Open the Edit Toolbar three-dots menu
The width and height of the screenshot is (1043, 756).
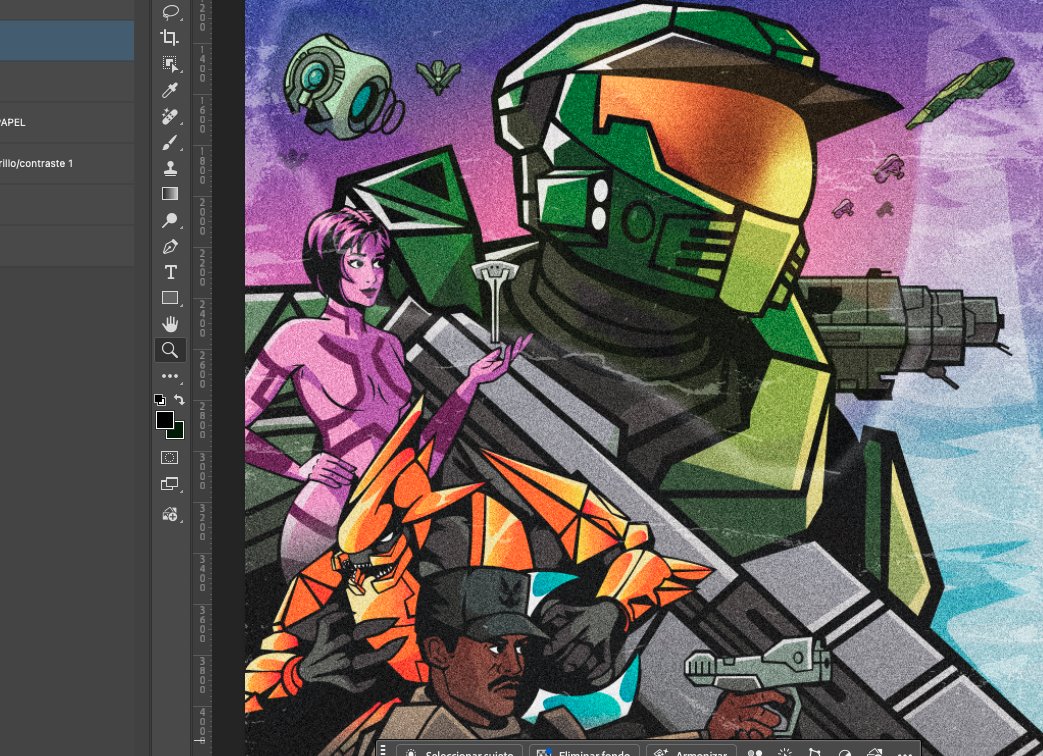(170, 376)
